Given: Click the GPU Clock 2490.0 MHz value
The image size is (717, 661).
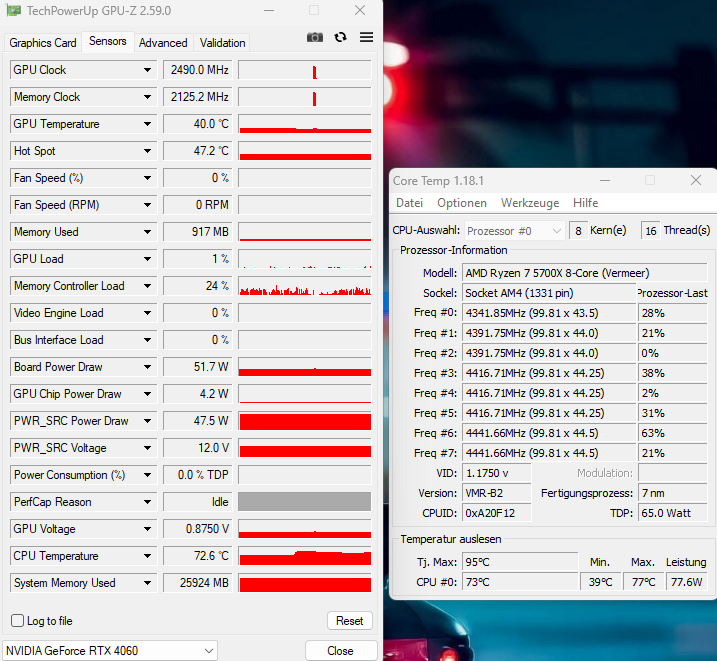Looking at the screenshot, I should pyautogui.click(x=198, y=70).
